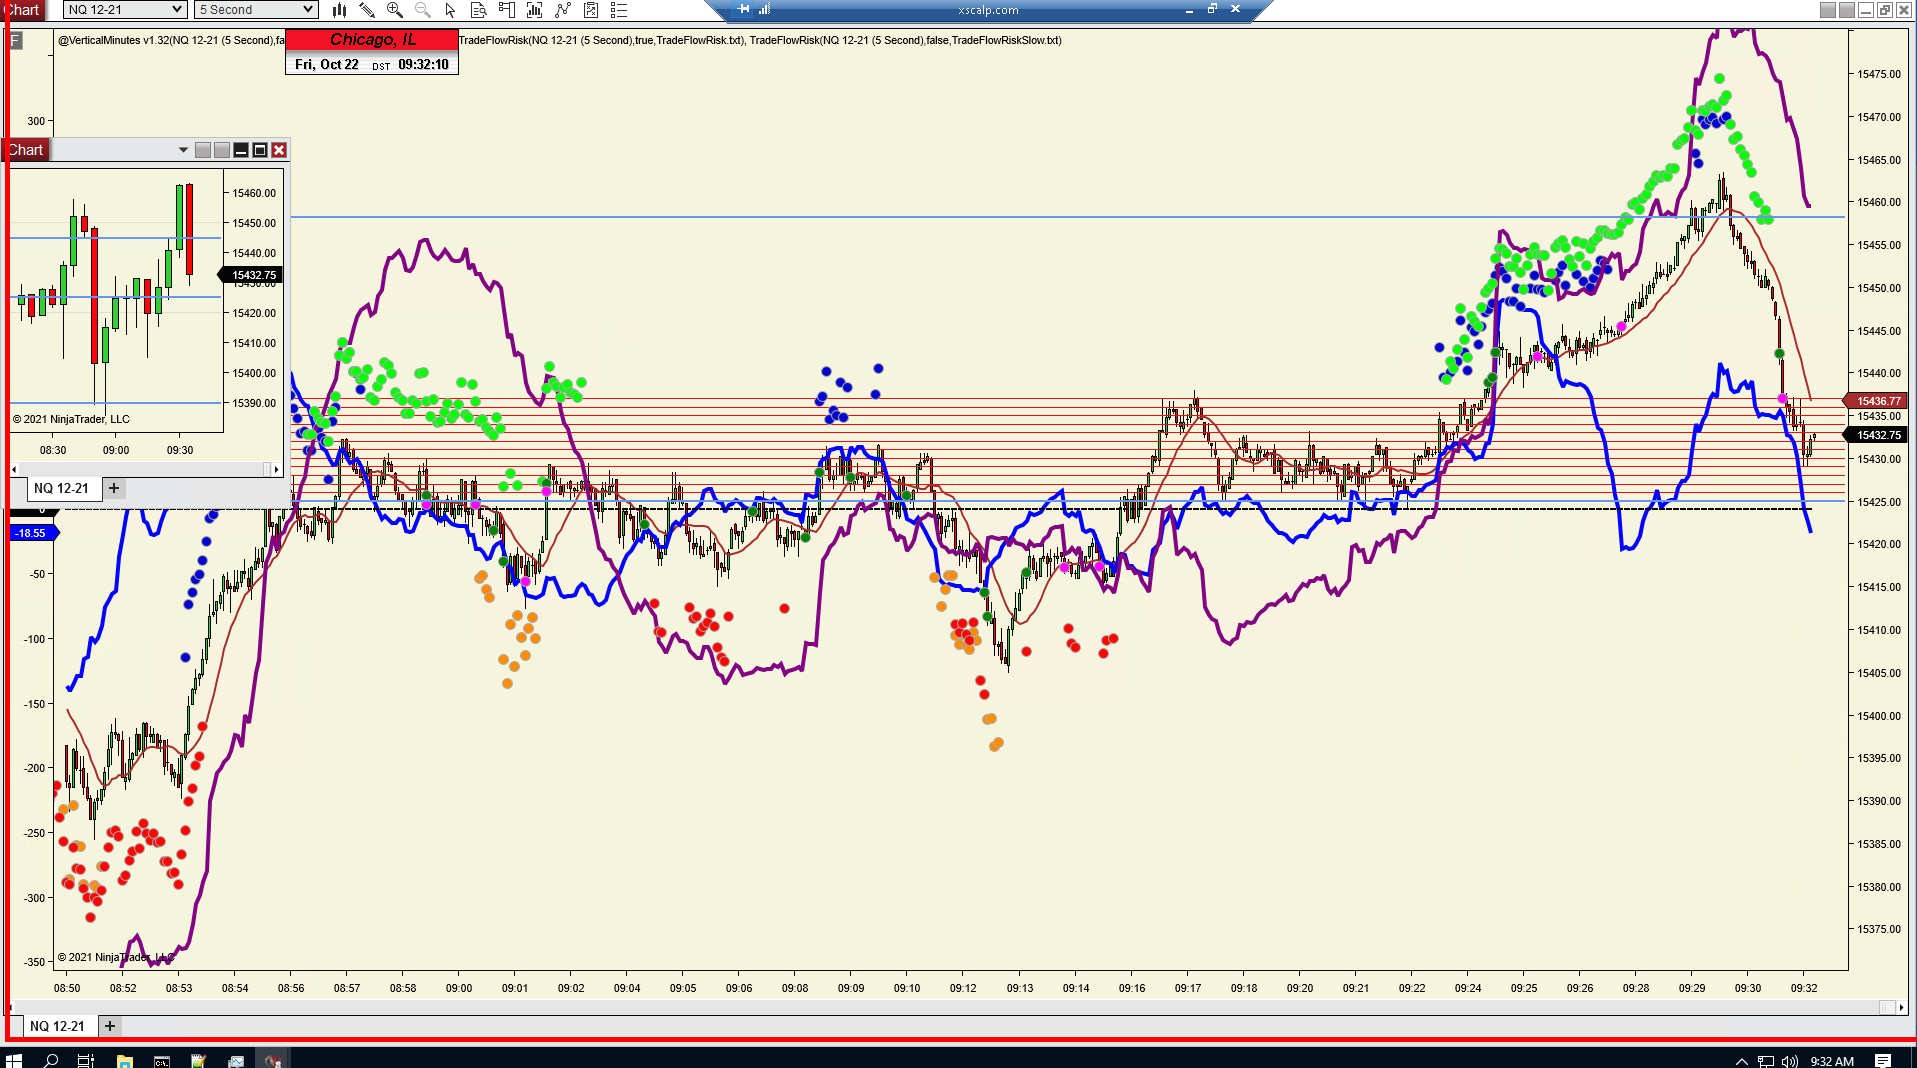Click the zoom out magnifier icon
Viewport: 1917px width, 1068px height.
click(423, 10)
